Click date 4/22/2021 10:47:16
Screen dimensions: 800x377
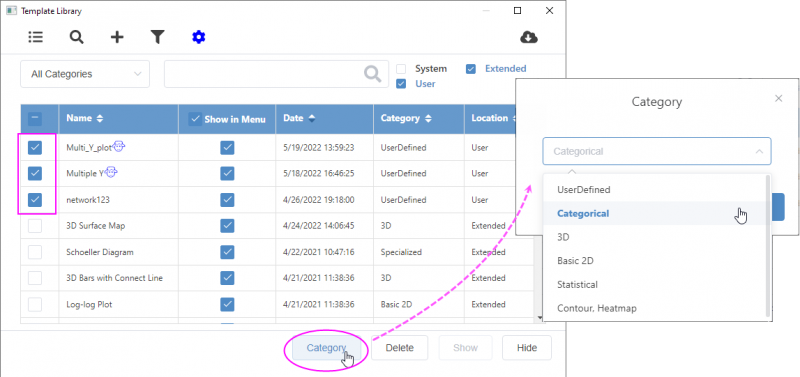(x=318, y=252)
